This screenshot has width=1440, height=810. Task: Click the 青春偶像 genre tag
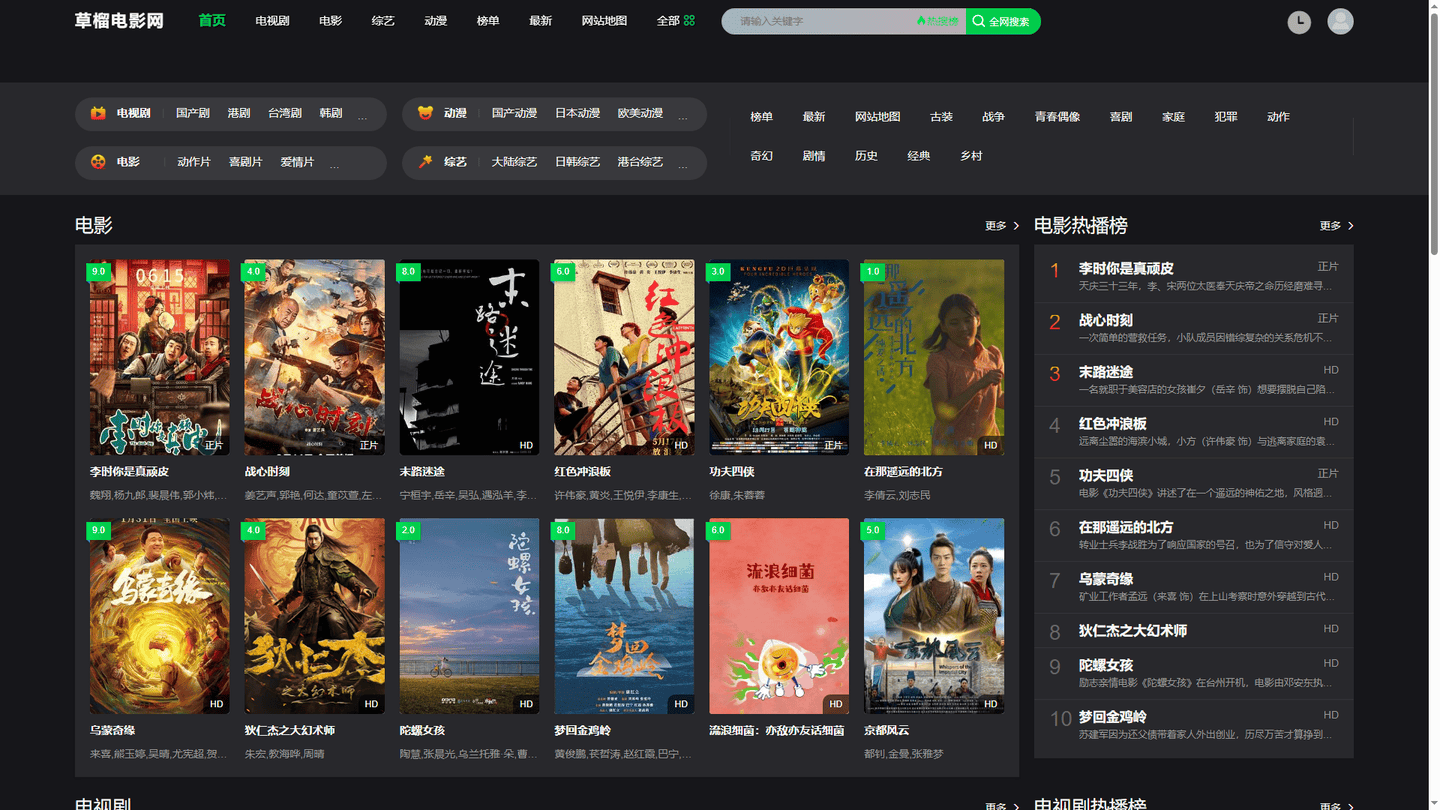pyautogui.click(x=1058, y=117)
